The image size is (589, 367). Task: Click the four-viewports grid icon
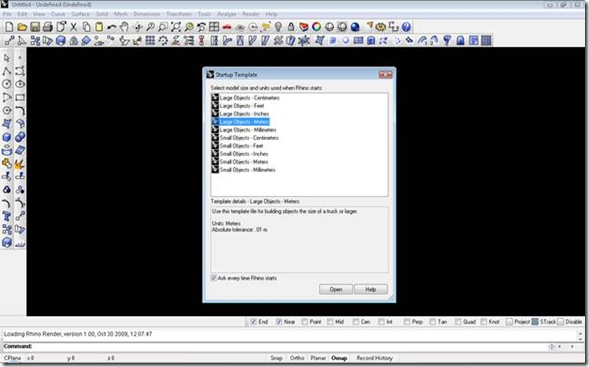tap(214, 27)
